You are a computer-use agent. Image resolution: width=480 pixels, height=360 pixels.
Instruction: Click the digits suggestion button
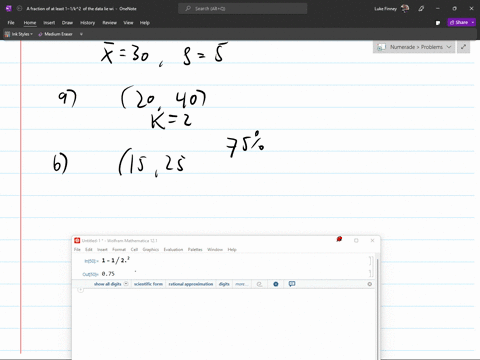(x=224, y=284)
